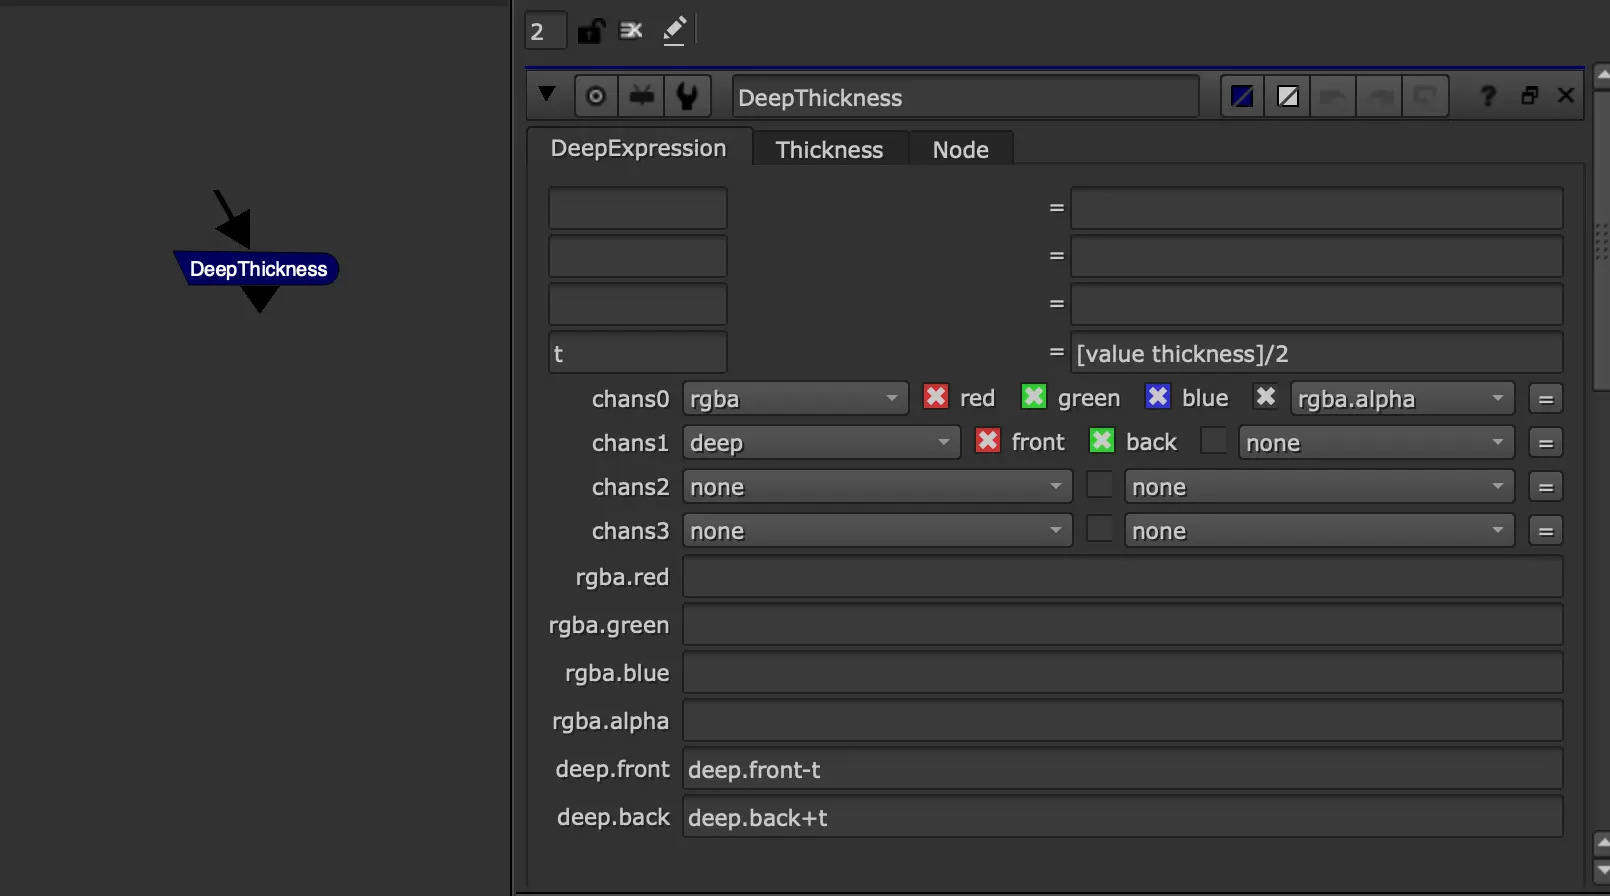Toggle the back channel checkbox
The height and width of the screenshot is (896, 1610).
tap(1102, 441)
